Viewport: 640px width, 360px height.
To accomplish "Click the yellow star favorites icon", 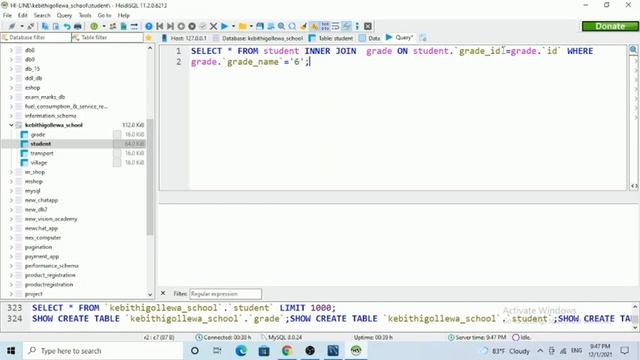I will coord(149,38).
